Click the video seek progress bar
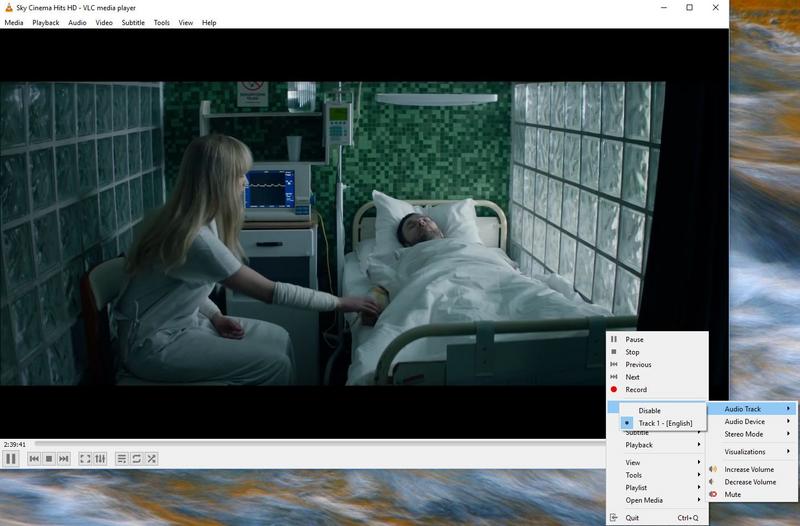The image size is (800, 526). point(319,444)
